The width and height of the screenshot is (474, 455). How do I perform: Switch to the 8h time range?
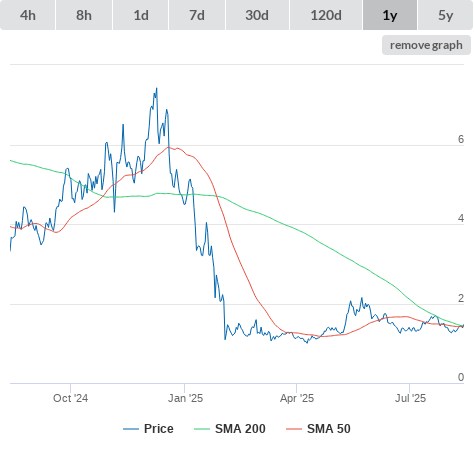click(x=84, y=15)
